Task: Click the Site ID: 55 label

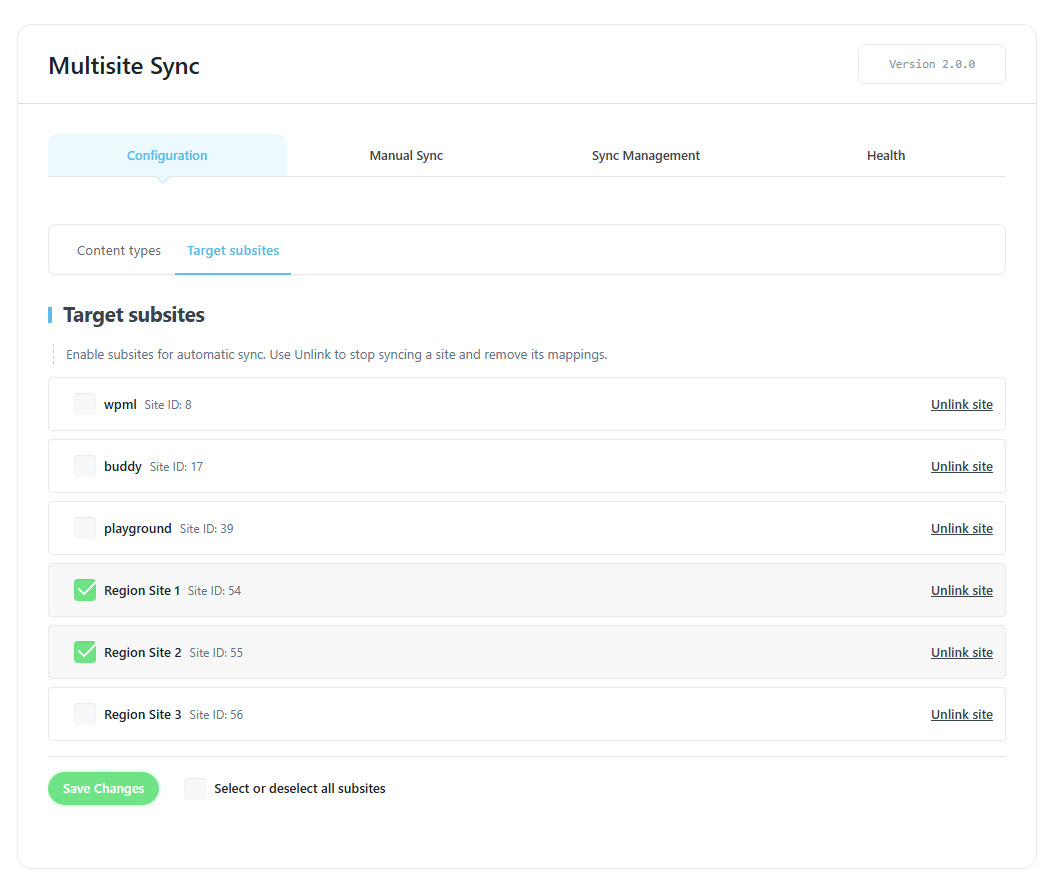Action: click(216, 653)
